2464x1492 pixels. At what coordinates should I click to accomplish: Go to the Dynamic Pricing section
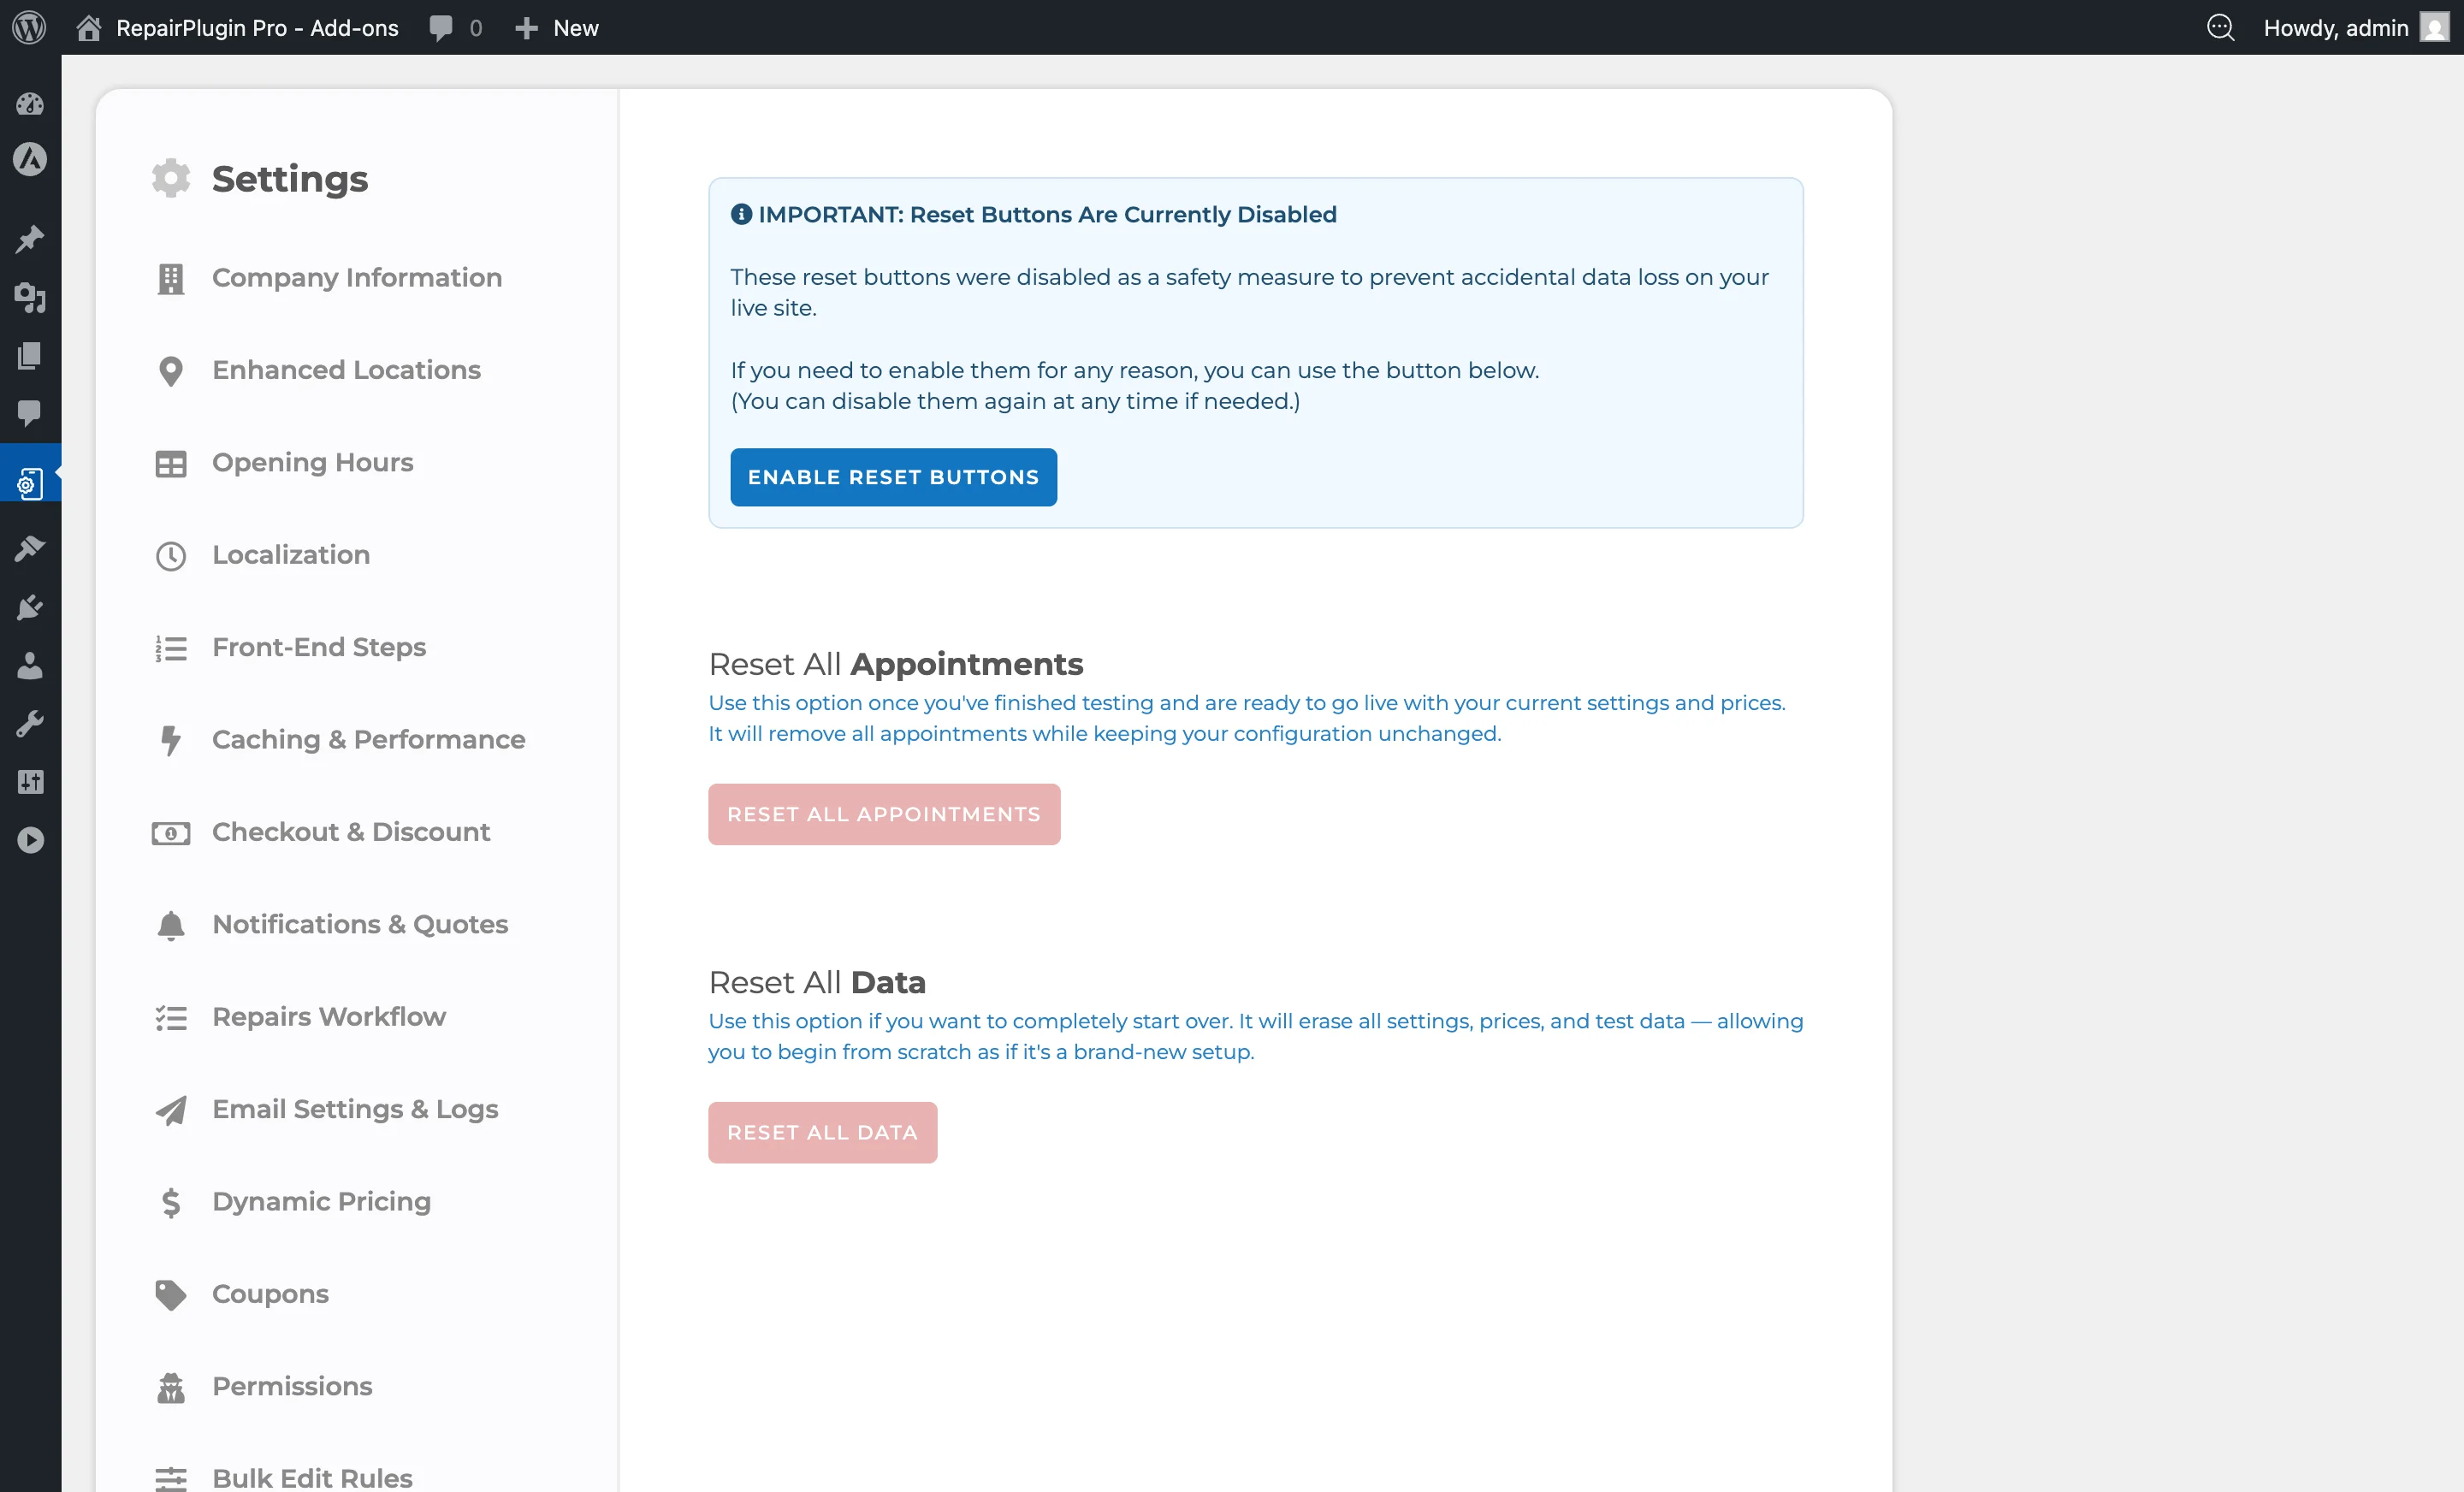tap(321, 1201)
